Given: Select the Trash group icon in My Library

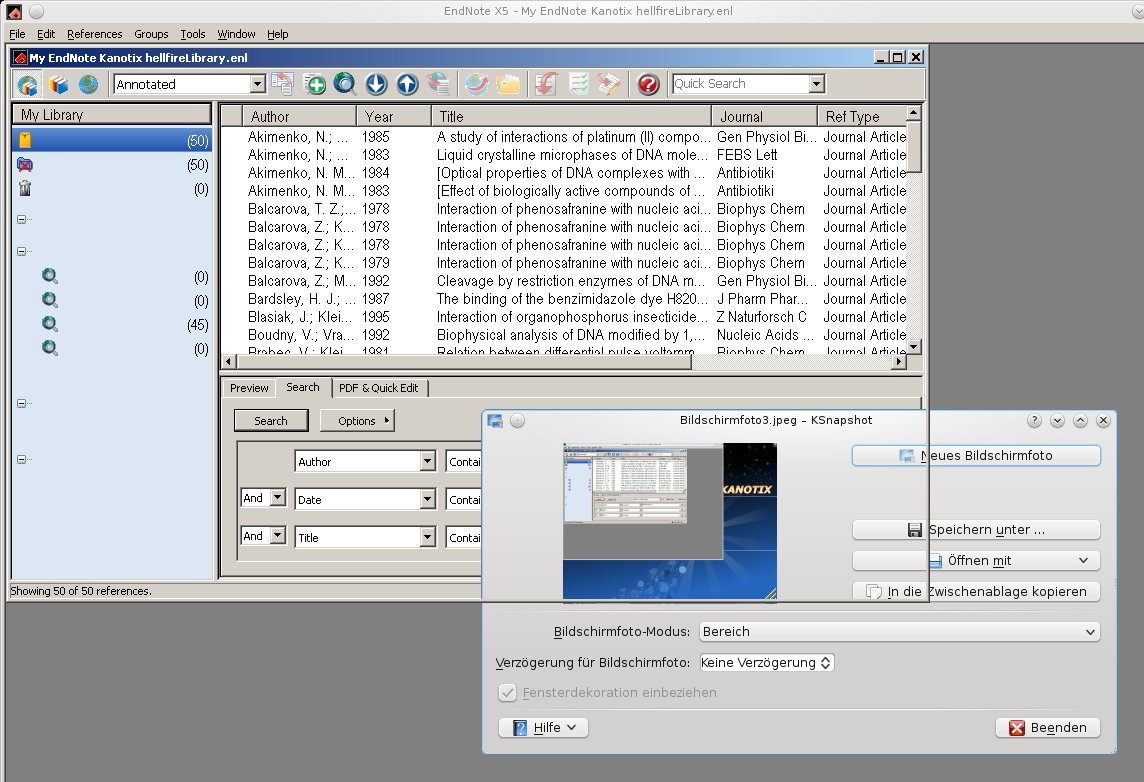Looking at the screenshot, I should [25, 189].
